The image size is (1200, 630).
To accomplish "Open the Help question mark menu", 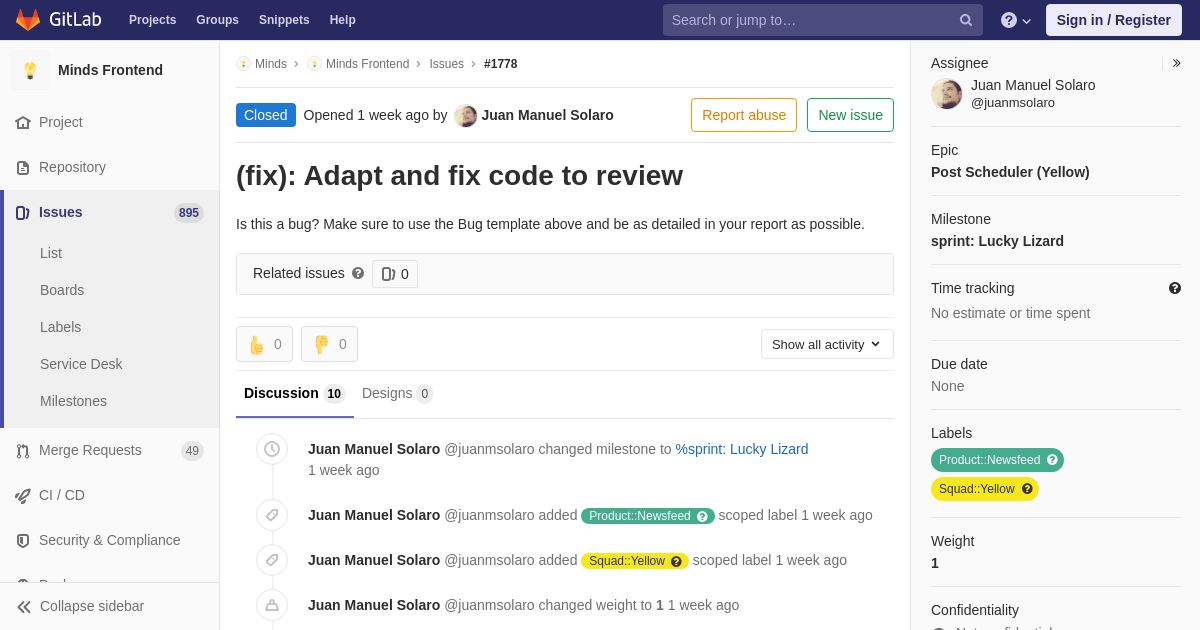I will coord(1016,20).
